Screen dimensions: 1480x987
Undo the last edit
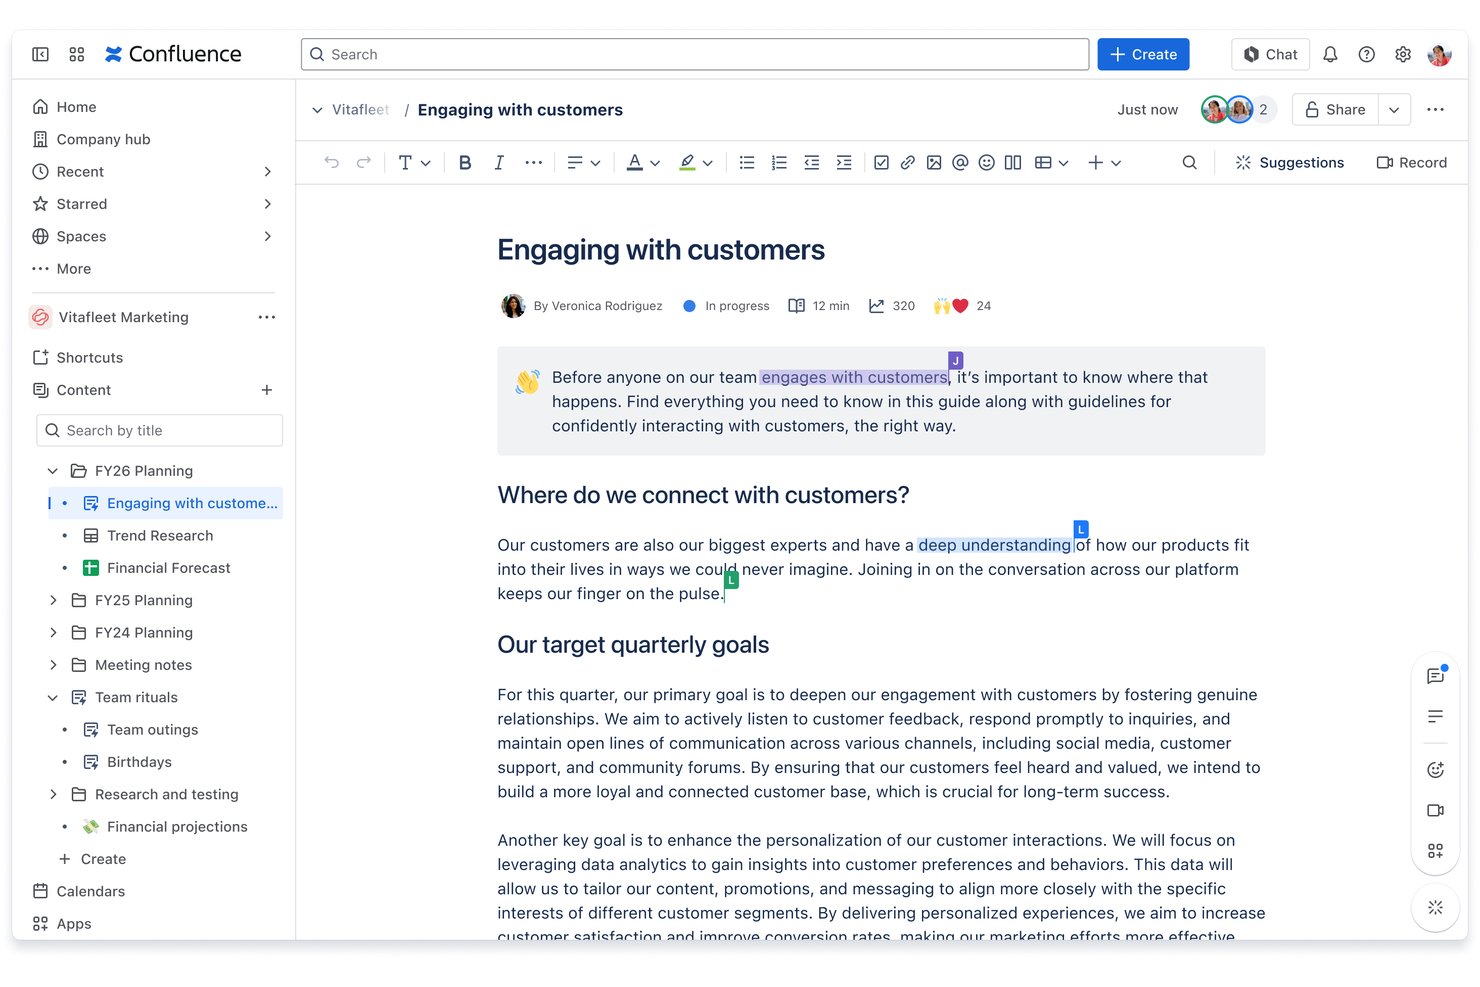tap(332, 162)
